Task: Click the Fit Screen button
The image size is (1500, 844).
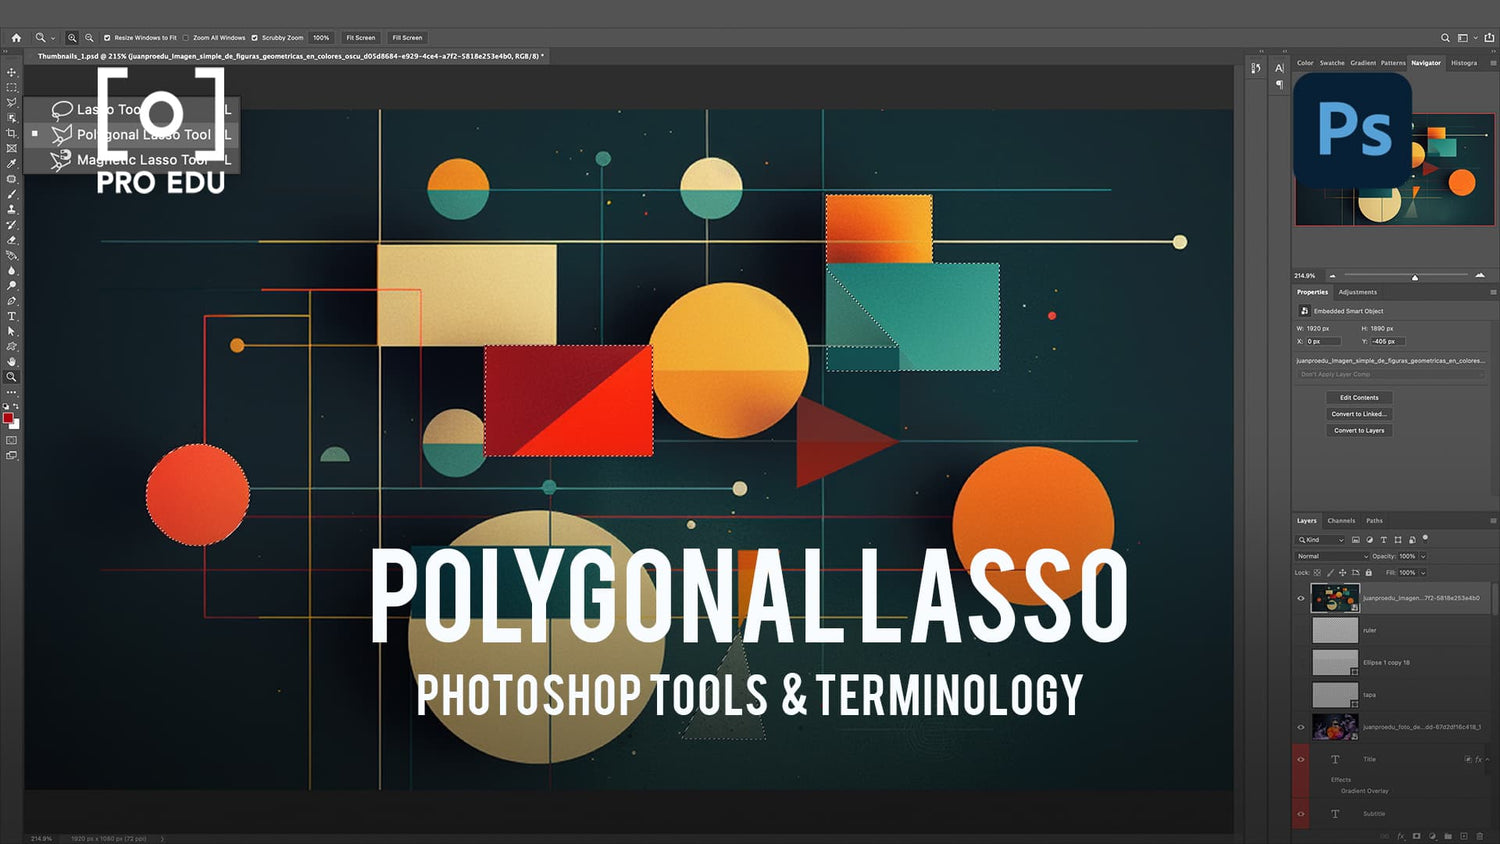Action: tap(360, 37)
